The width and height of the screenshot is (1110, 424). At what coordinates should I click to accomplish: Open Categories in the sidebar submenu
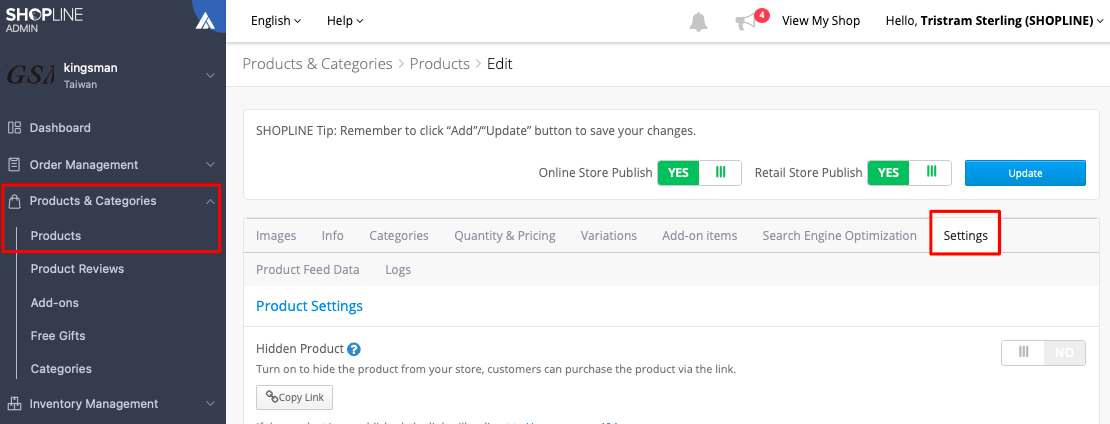[61, 369]
